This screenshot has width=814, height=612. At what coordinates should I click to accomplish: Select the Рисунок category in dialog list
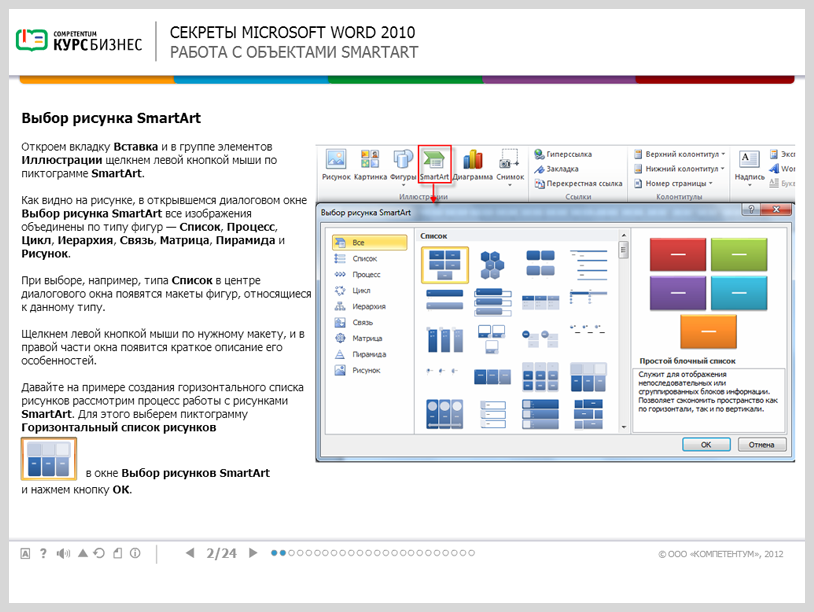[370, 371]
